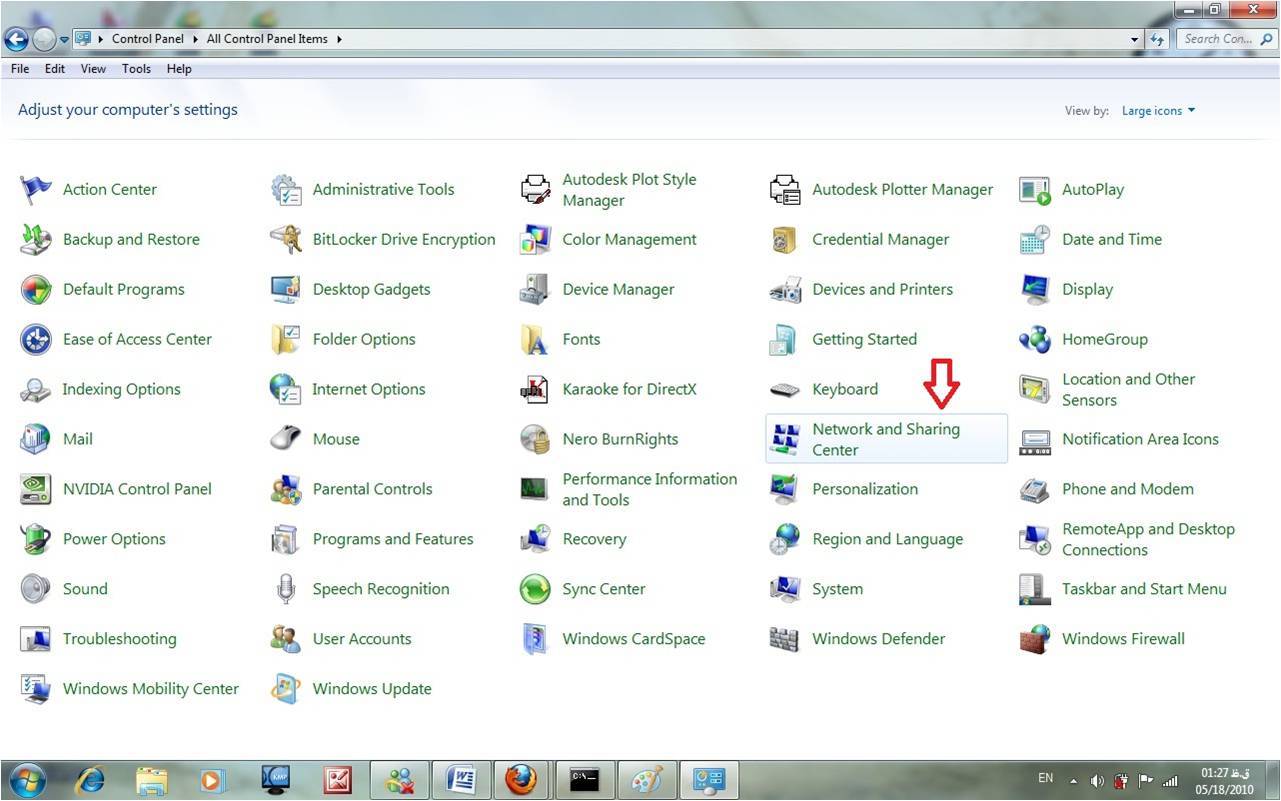
Task: Click the Display monitor icon
Action: (x=1035, y=289)
